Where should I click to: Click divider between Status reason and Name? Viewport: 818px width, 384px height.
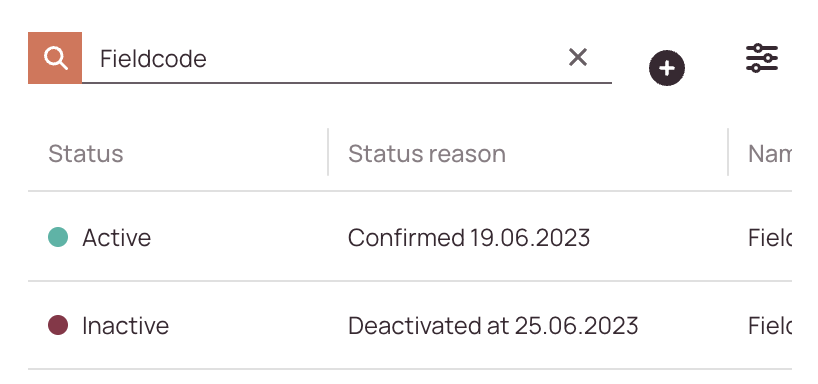(728, 152)
